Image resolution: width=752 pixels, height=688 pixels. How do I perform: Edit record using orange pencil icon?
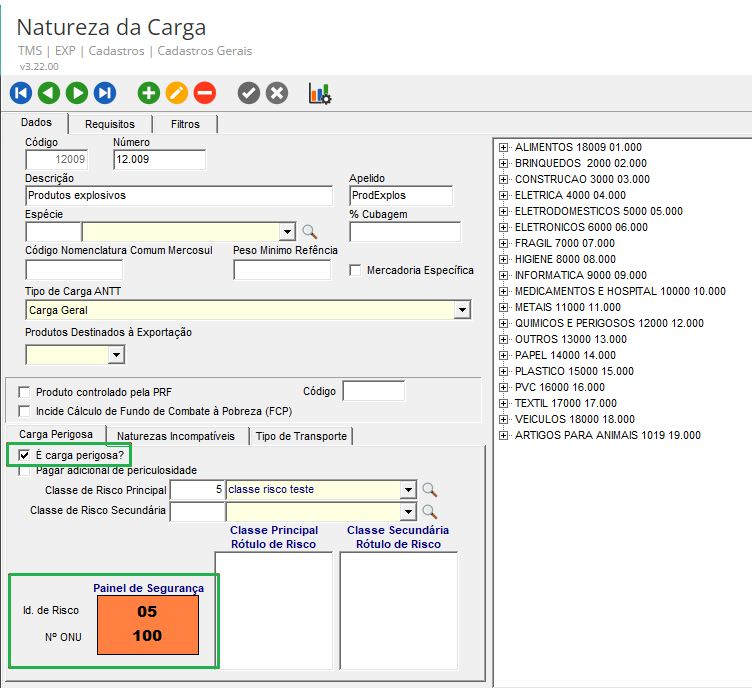(177, 93)
